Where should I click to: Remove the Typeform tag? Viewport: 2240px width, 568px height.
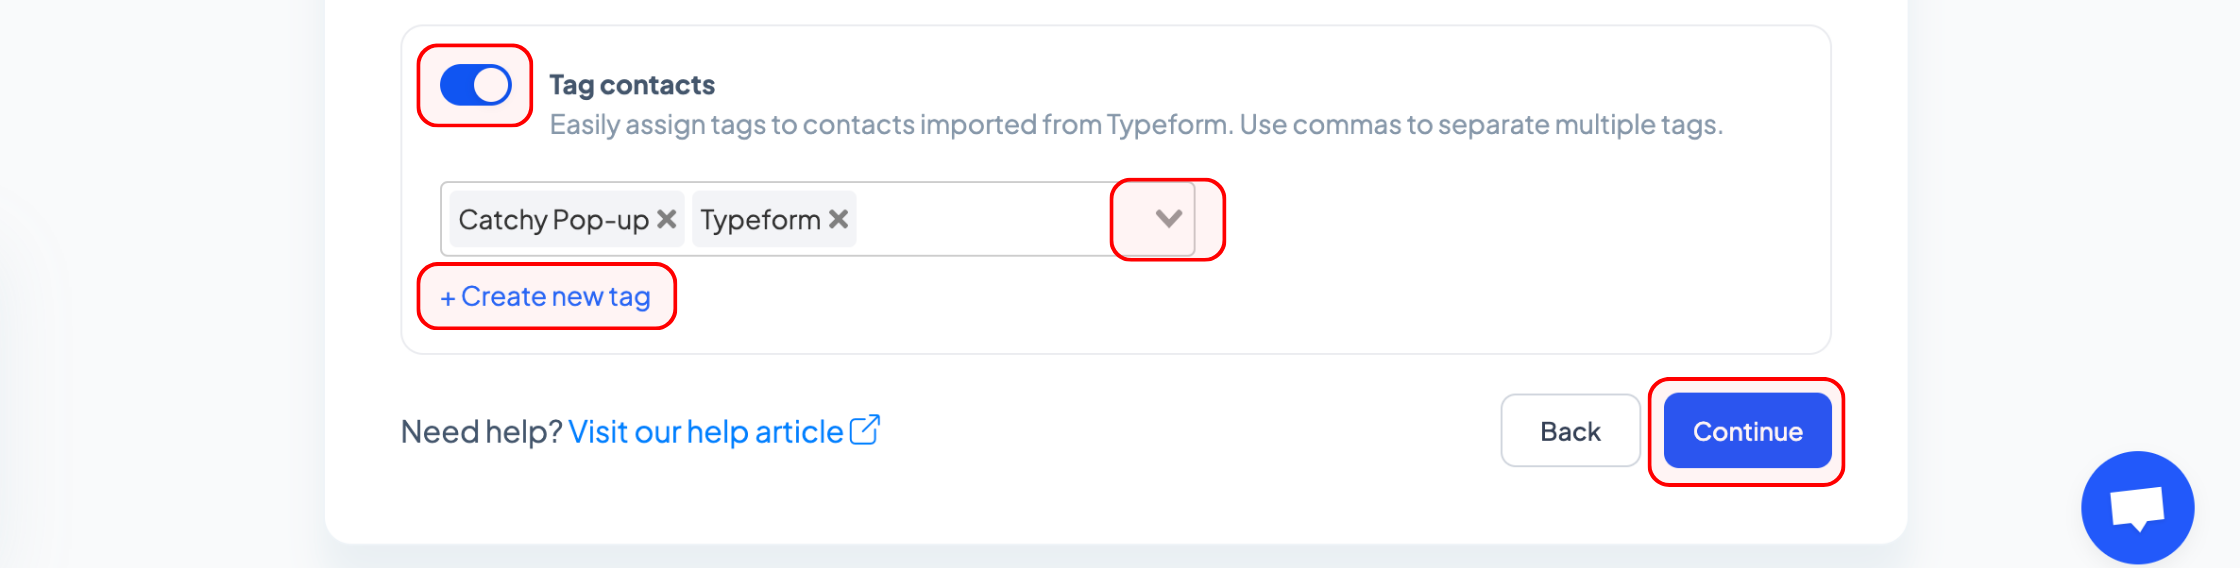[x=839, y=218]
